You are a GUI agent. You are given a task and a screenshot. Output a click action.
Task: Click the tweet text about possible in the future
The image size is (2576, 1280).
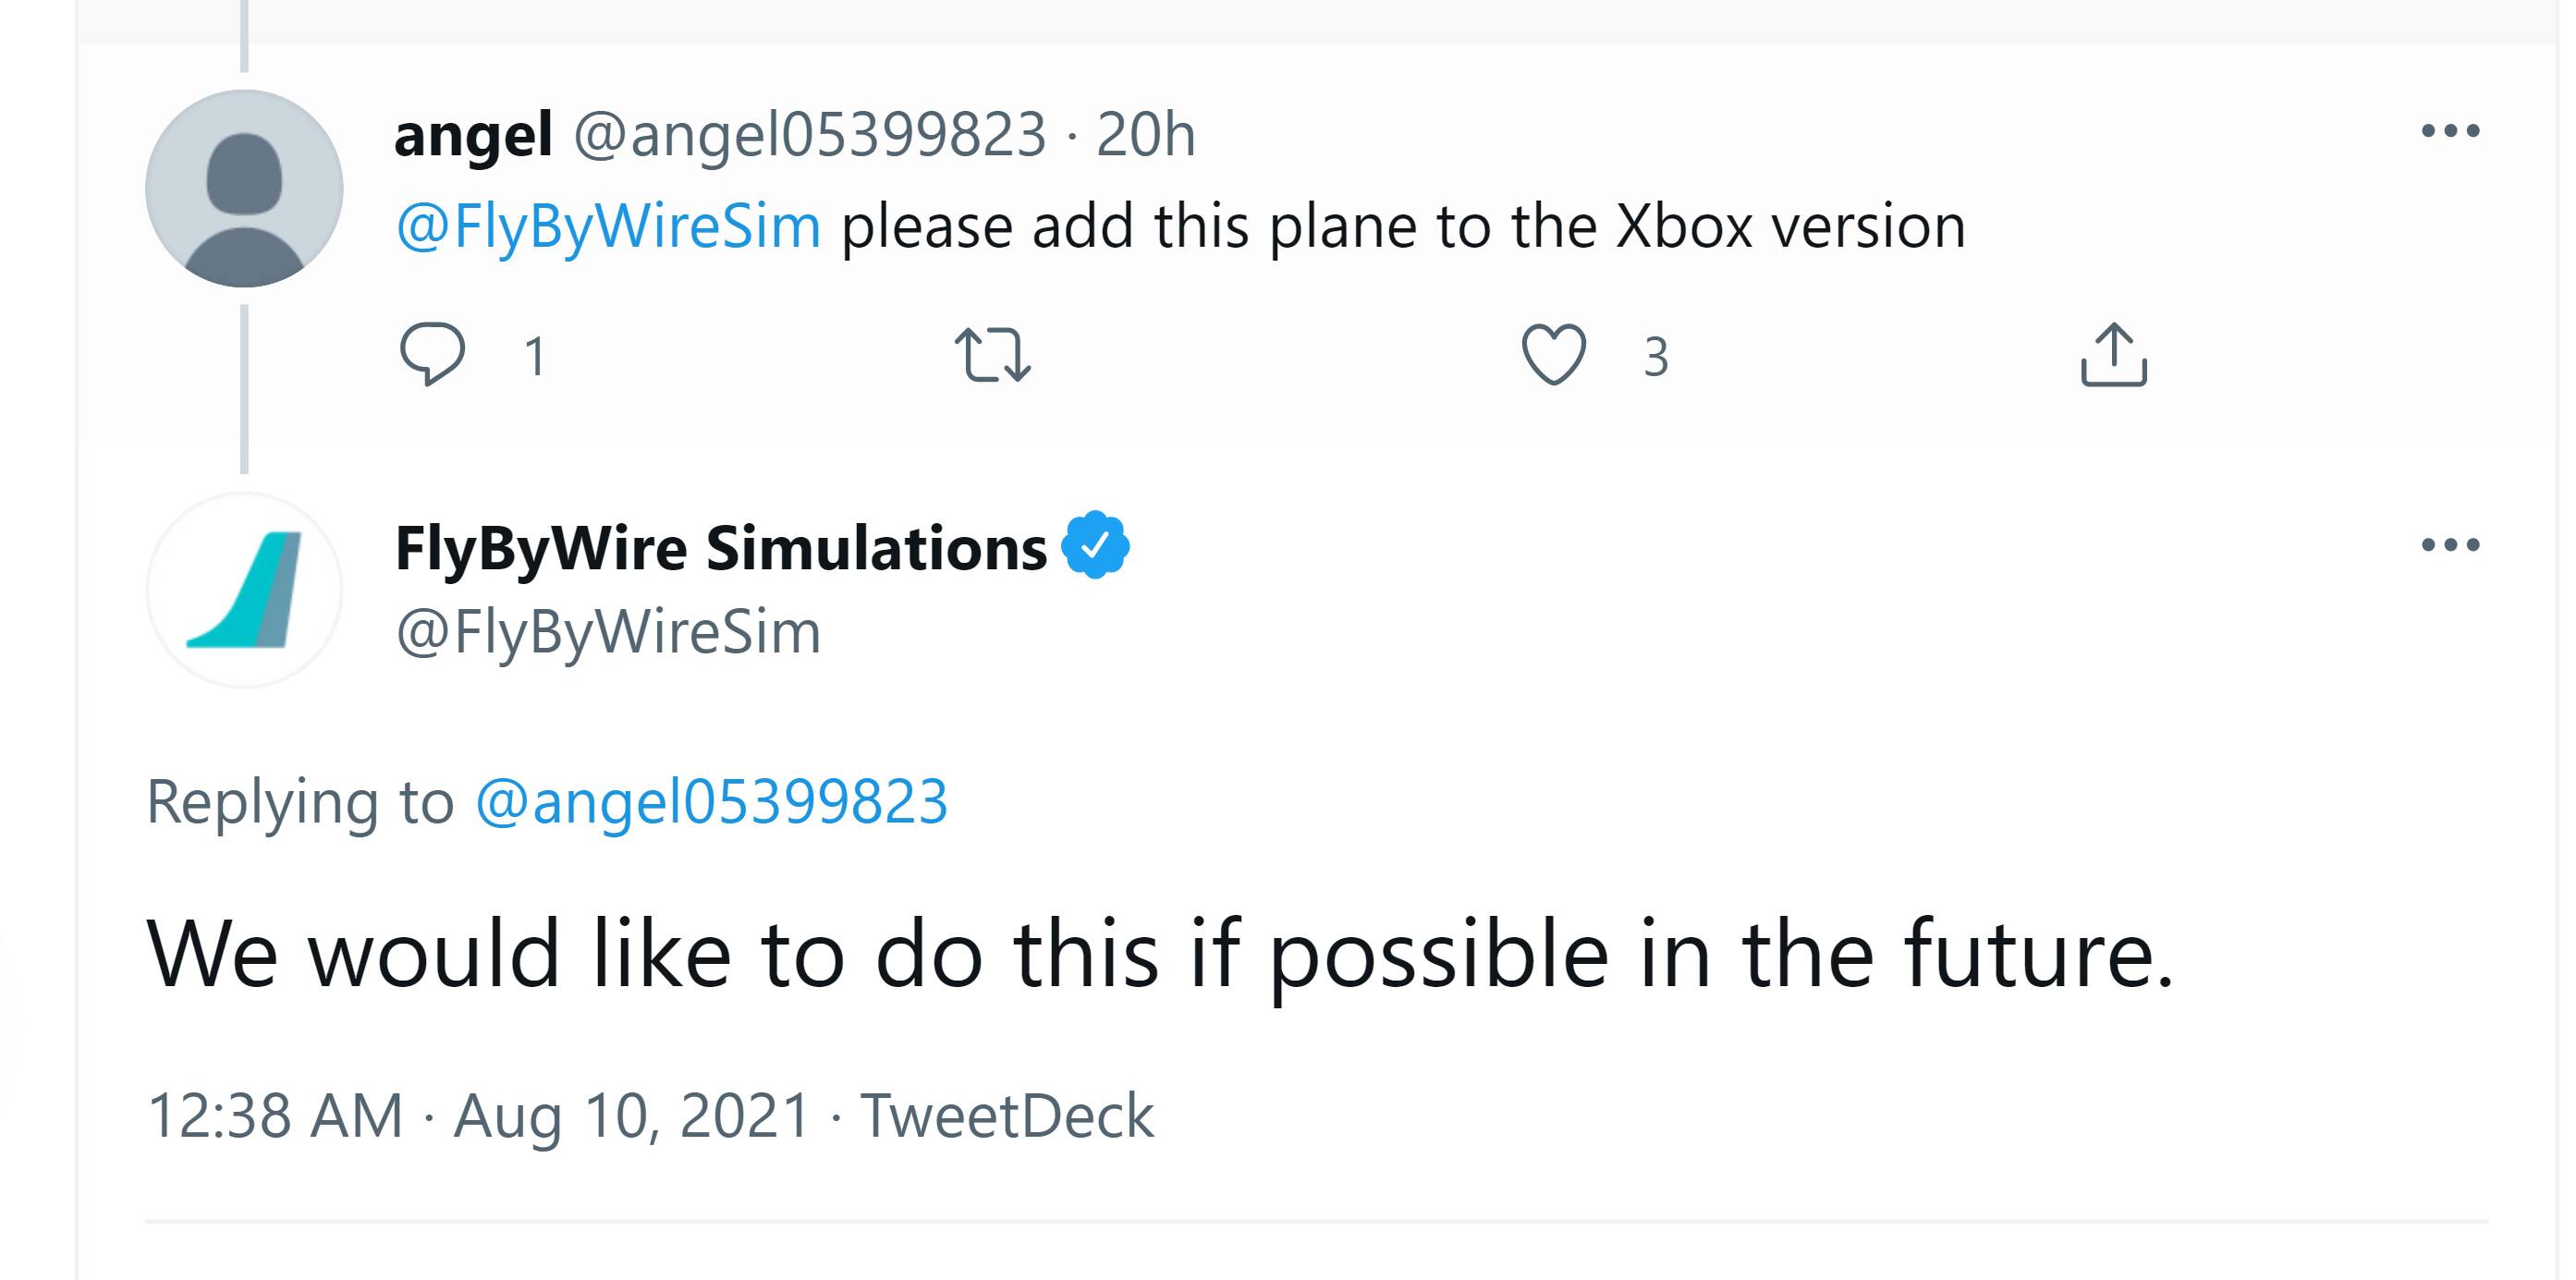coord(1160,956)
